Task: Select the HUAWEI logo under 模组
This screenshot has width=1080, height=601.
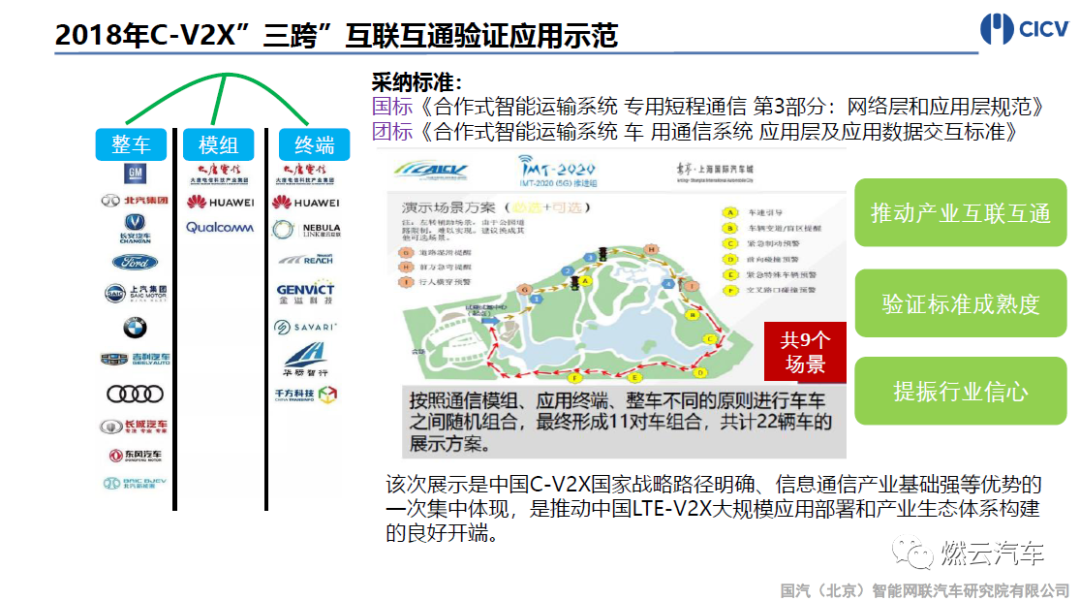Action: pos(220,202)
